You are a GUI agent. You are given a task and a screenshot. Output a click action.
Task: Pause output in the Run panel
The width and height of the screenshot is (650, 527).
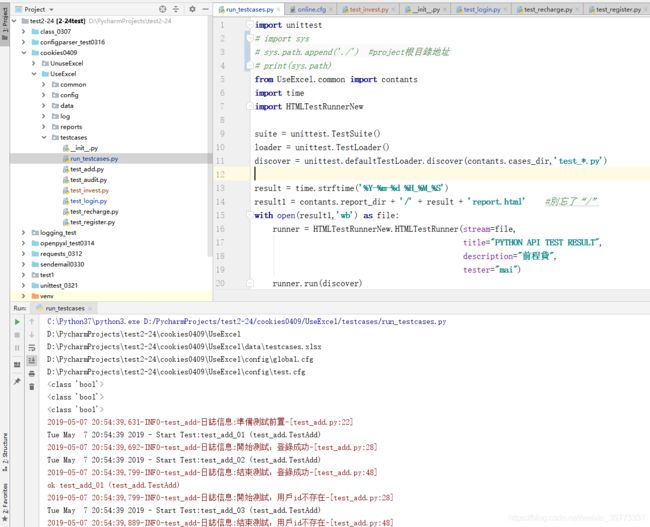click(x=17, y=348)
